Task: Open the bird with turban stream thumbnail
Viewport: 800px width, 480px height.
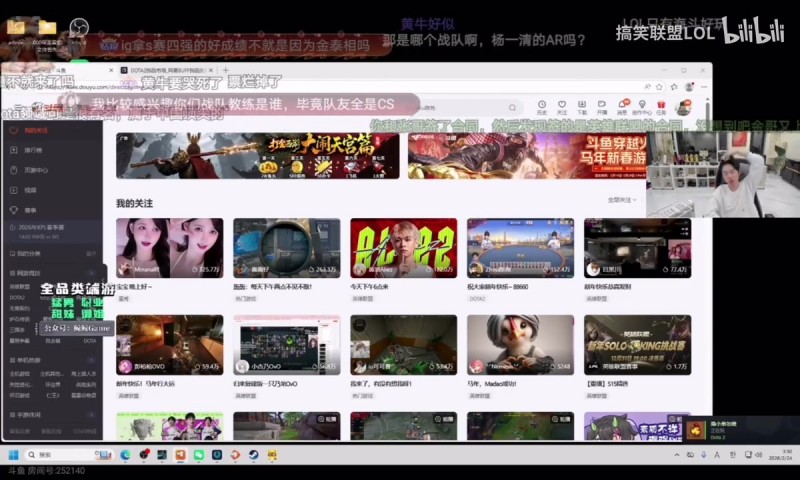Action: pos(520,345)
